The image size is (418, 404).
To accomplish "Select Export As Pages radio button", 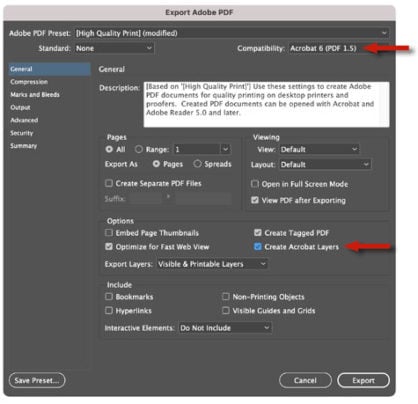I will tap(156, 164).
